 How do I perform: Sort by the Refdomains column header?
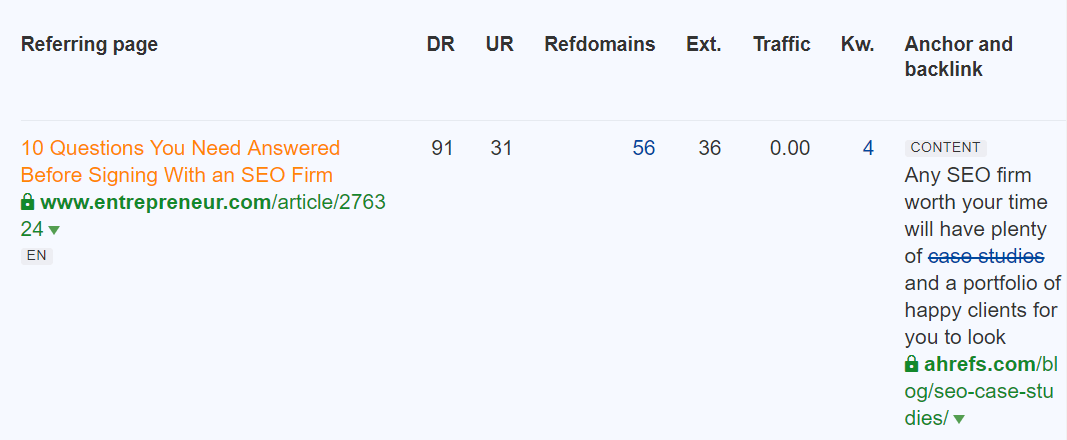coord(600,44)
